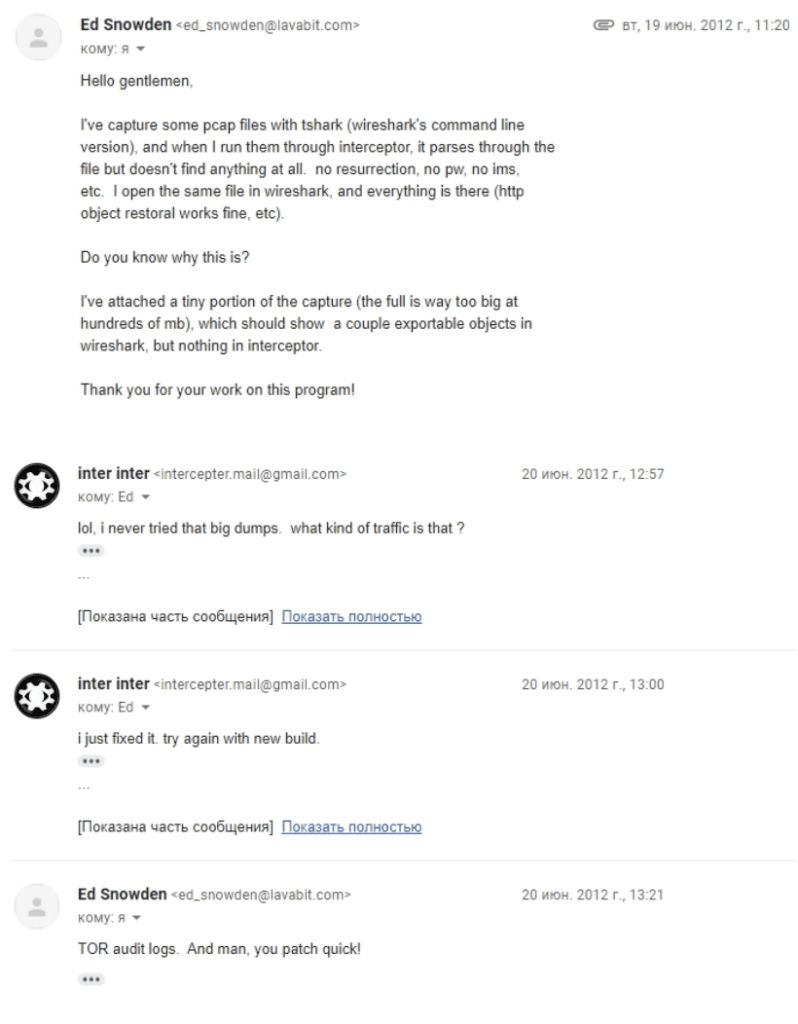This screenshot has height=1024, width=798.
Task: Click the 13:21 message timestamp
Action: (x=592, y=895)
